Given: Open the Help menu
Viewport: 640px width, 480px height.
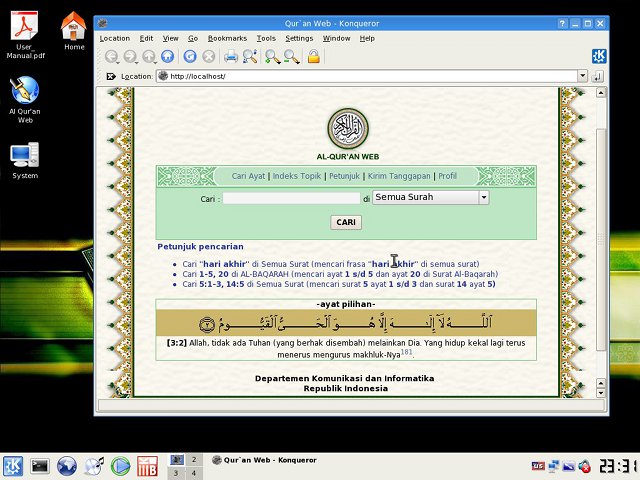Looking at the screenshot, I should point(367,38).
